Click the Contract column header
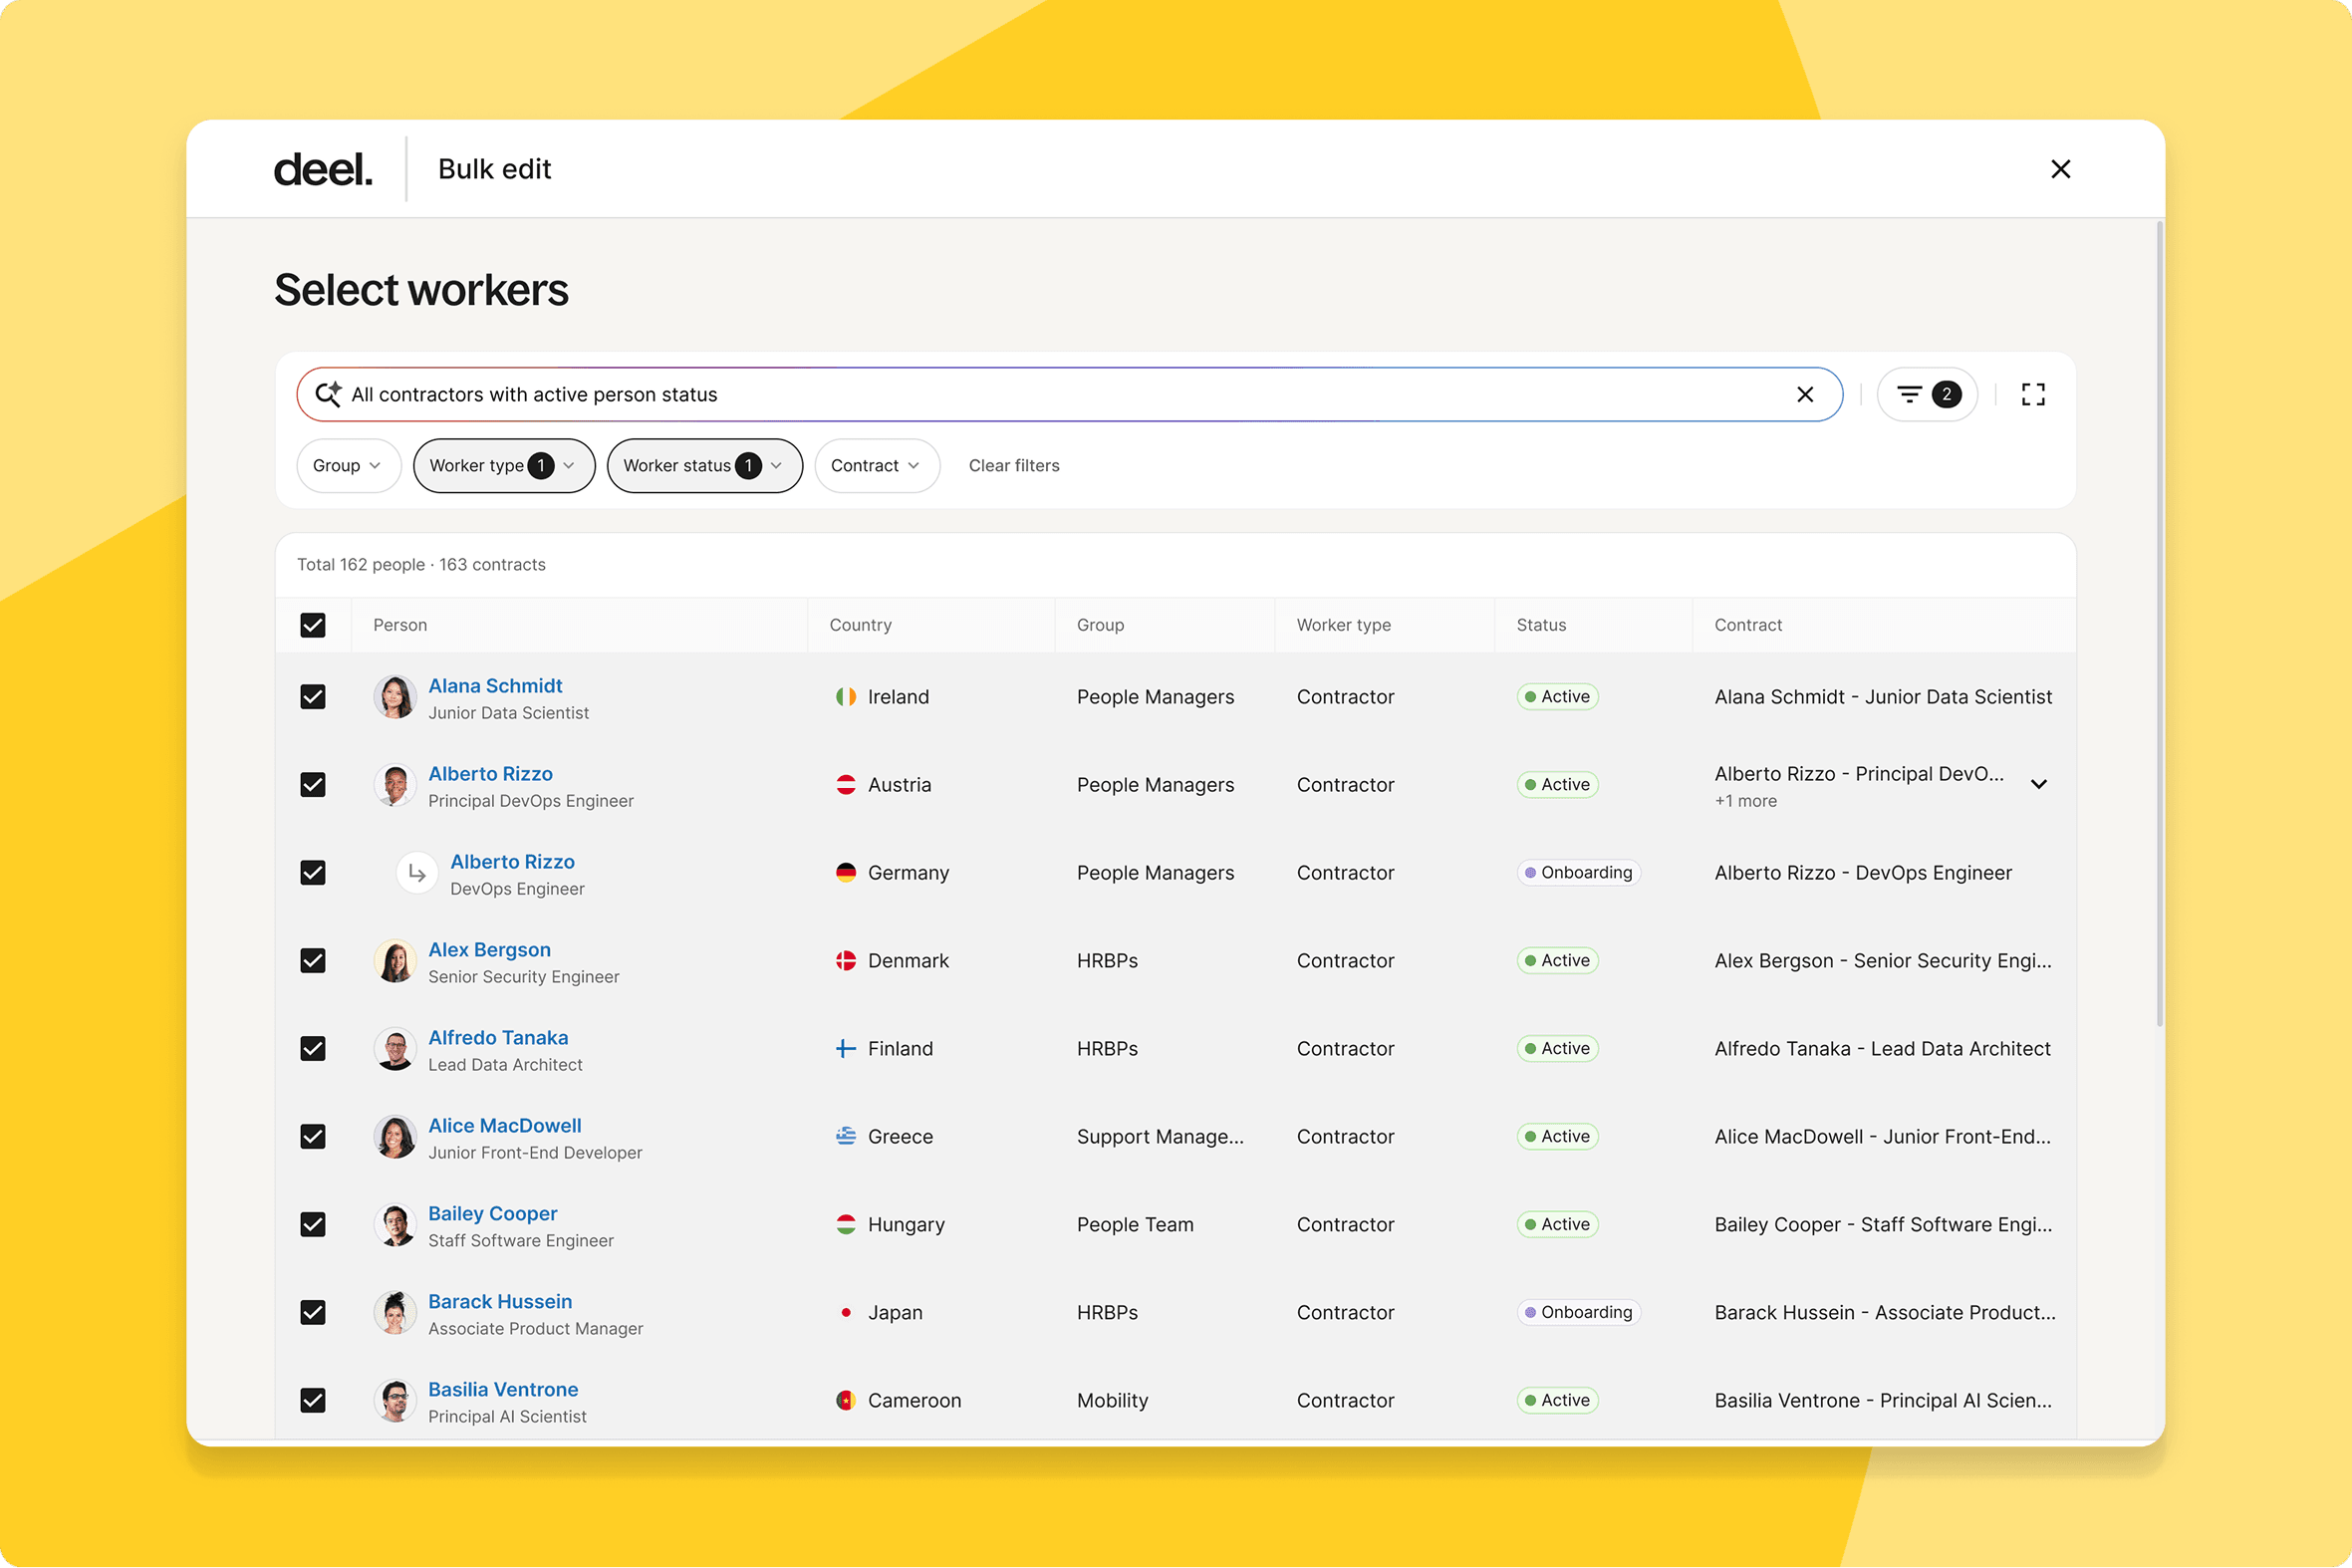Viewport: 2352px width, 1568px height. coord(1748,625)
